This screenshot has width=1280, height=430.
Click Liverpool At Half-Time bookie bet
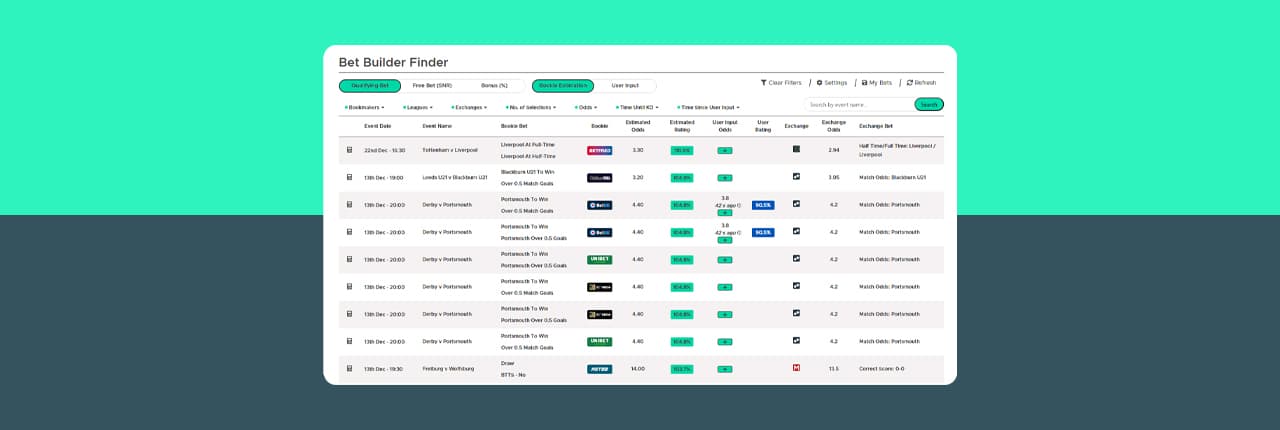click(x=528, y=156)
